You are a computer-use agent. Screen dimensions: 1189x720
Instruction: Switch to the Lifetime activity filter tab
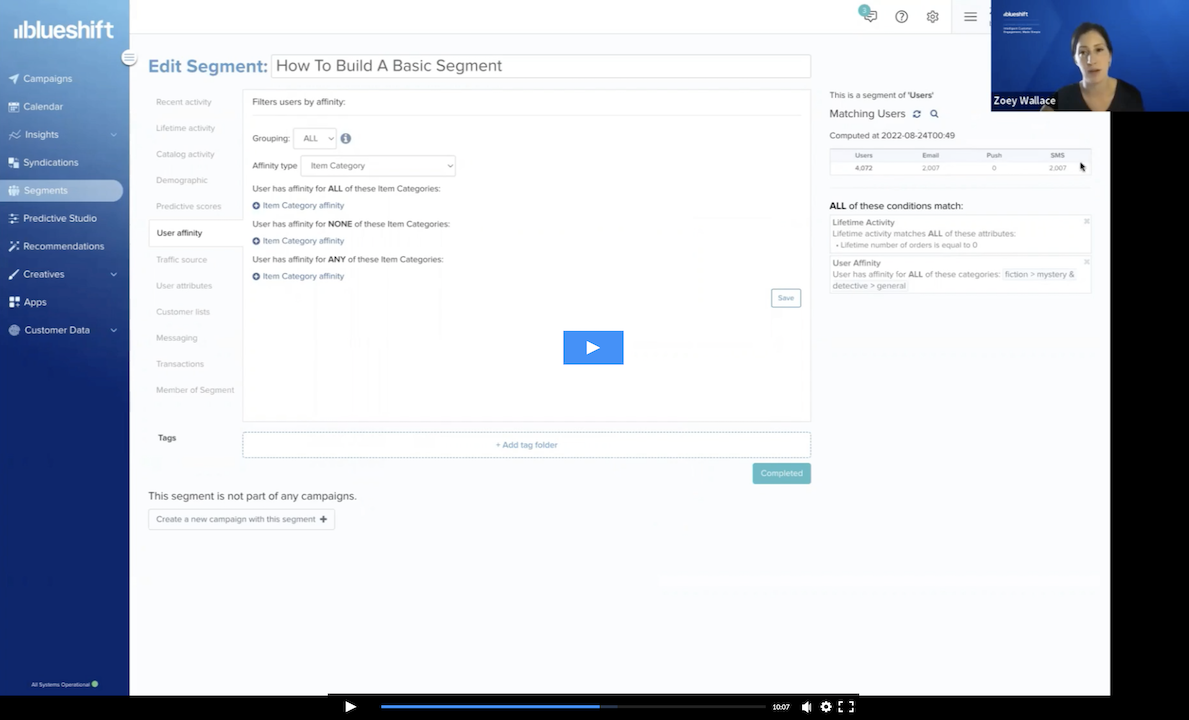186,128
